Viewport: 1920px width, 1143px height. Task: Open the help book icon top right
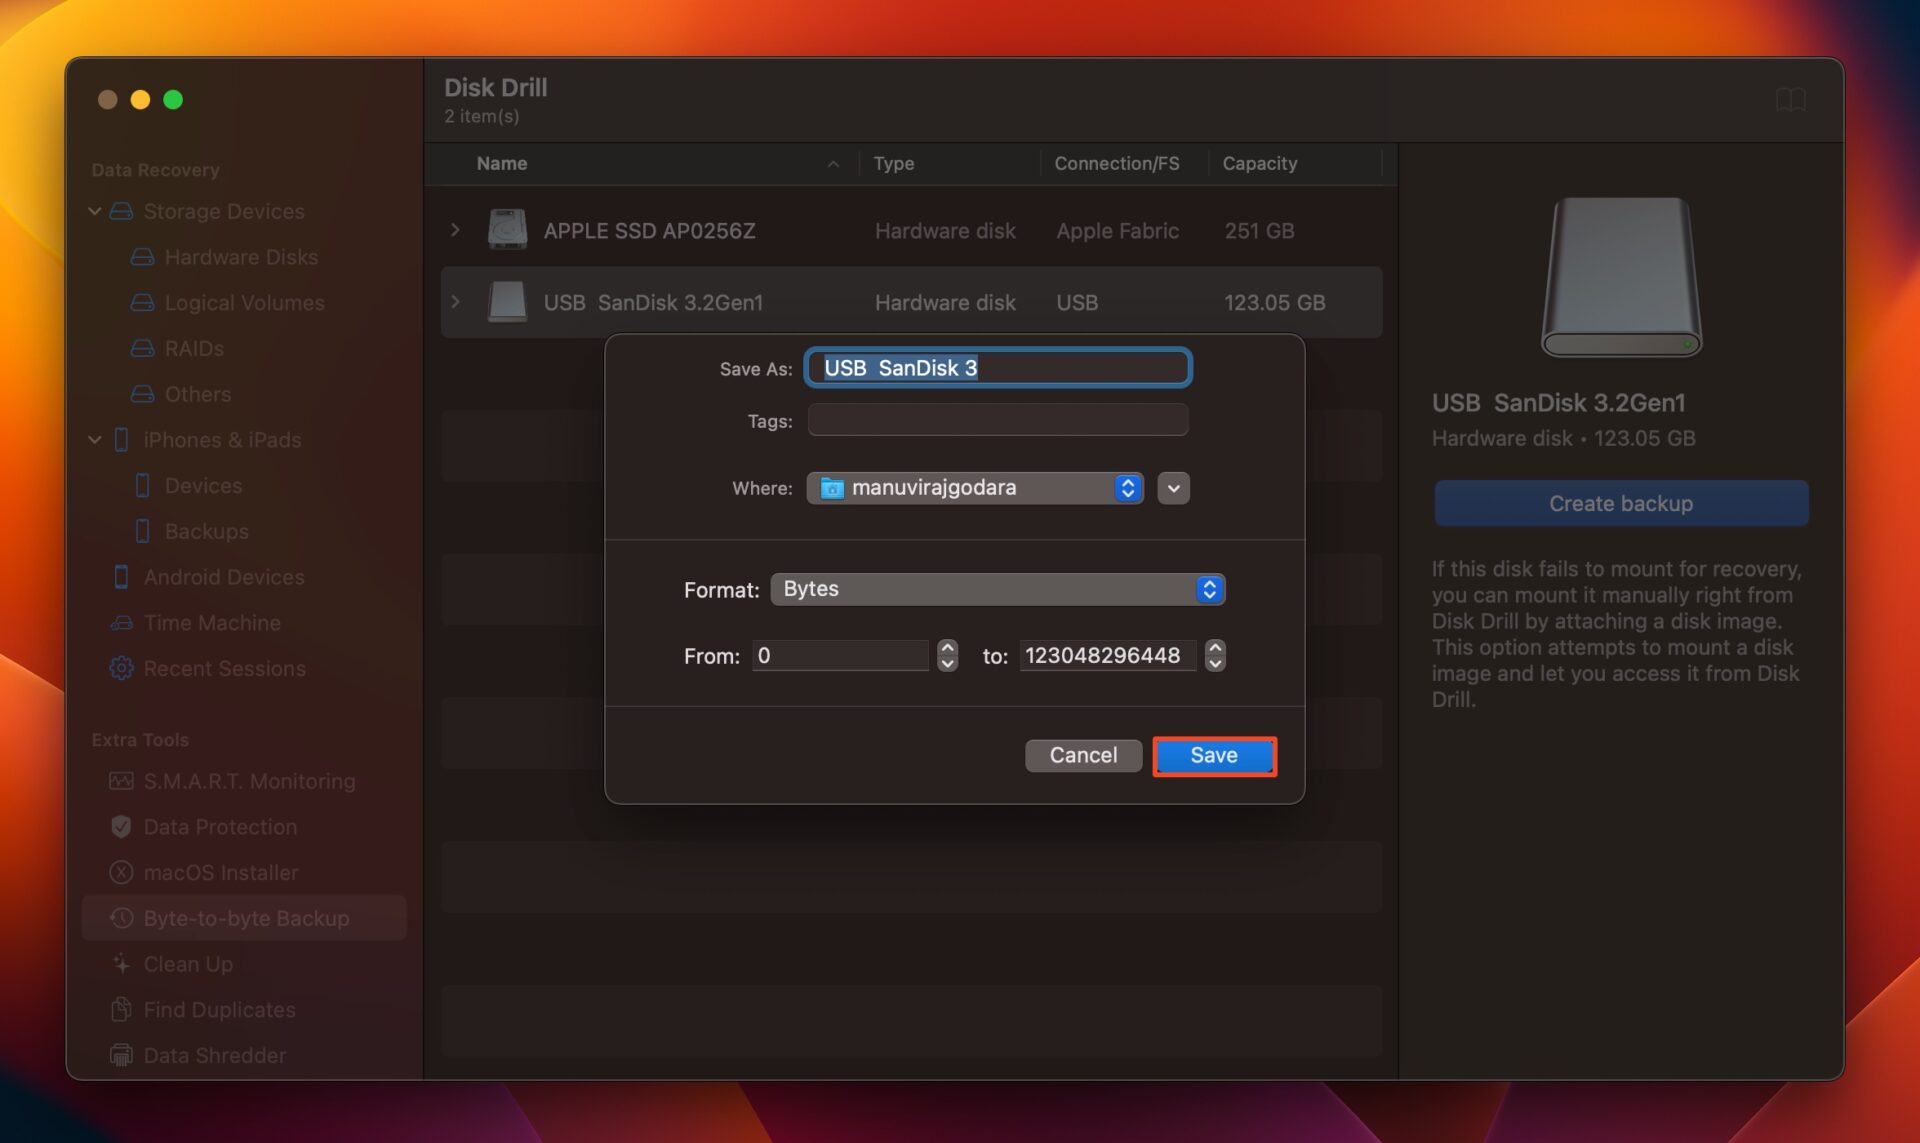click(x=1793, y=99)
